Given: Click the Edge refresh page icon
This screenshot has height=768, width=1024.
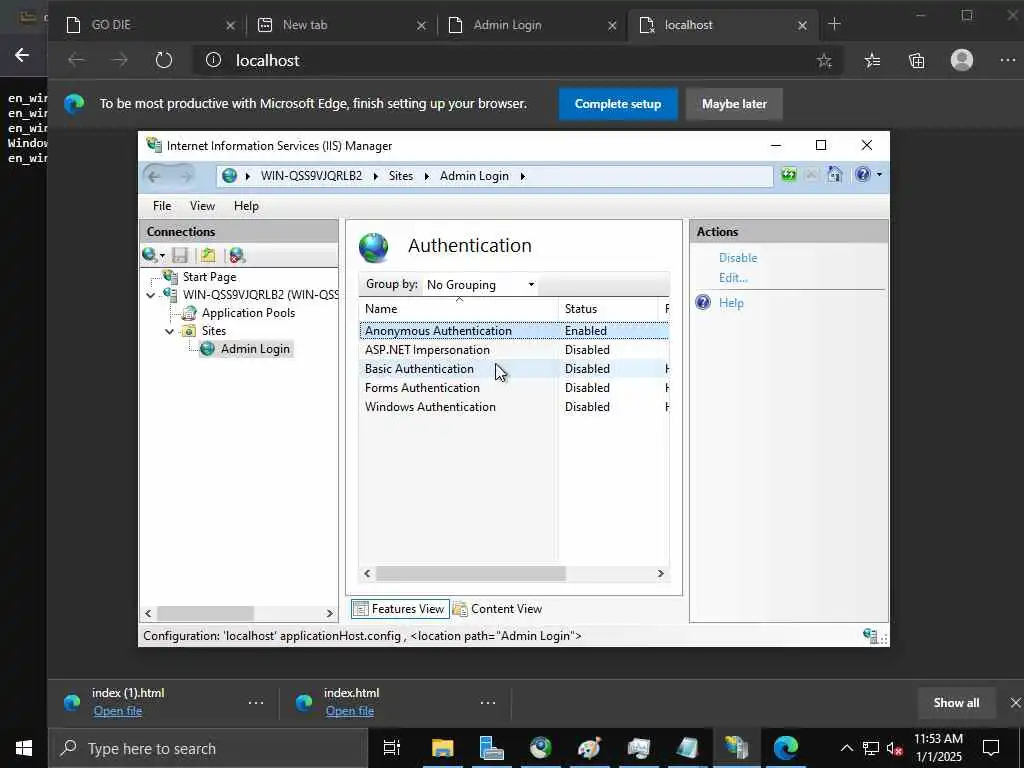Looking at the screenshot, I should click(x=163, y=60).
